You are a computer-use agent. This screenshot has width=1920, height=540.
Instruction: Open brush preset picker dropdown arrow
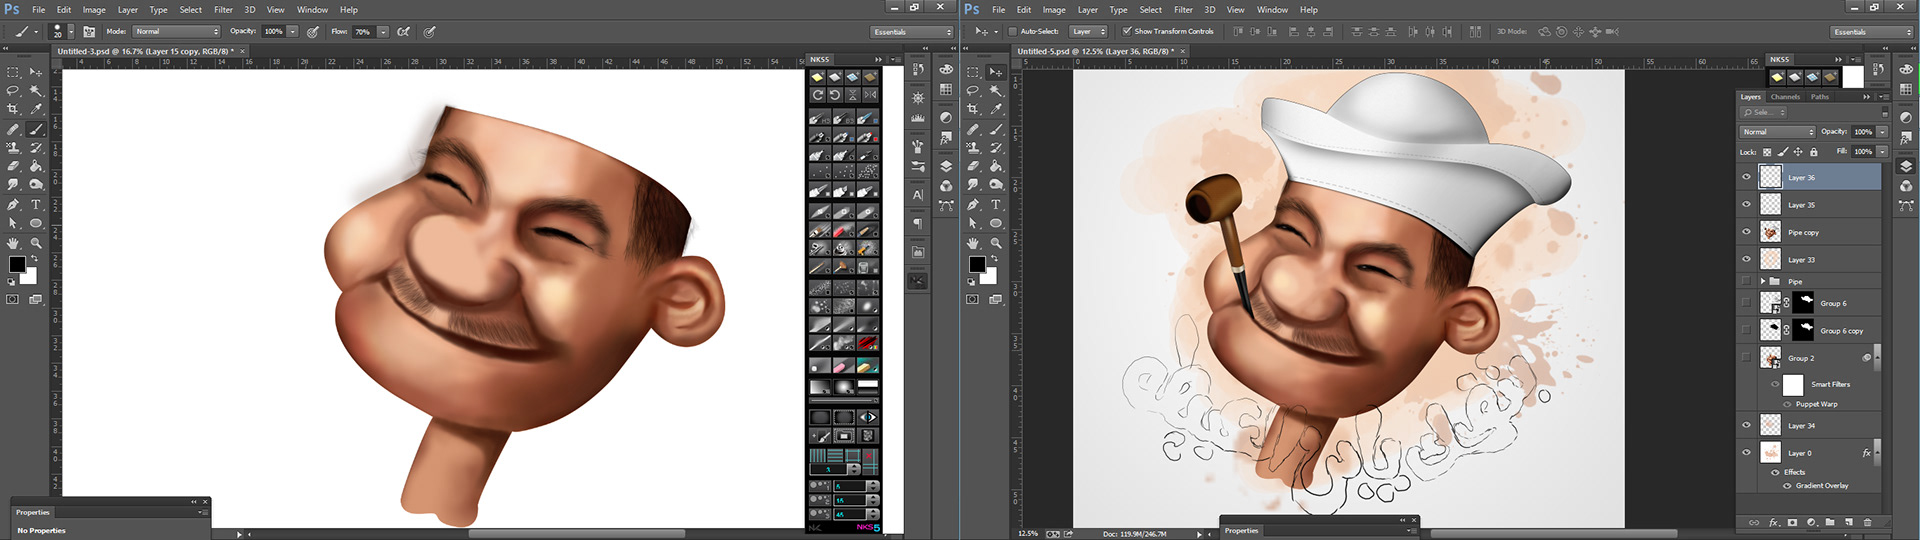click(70, 32)
